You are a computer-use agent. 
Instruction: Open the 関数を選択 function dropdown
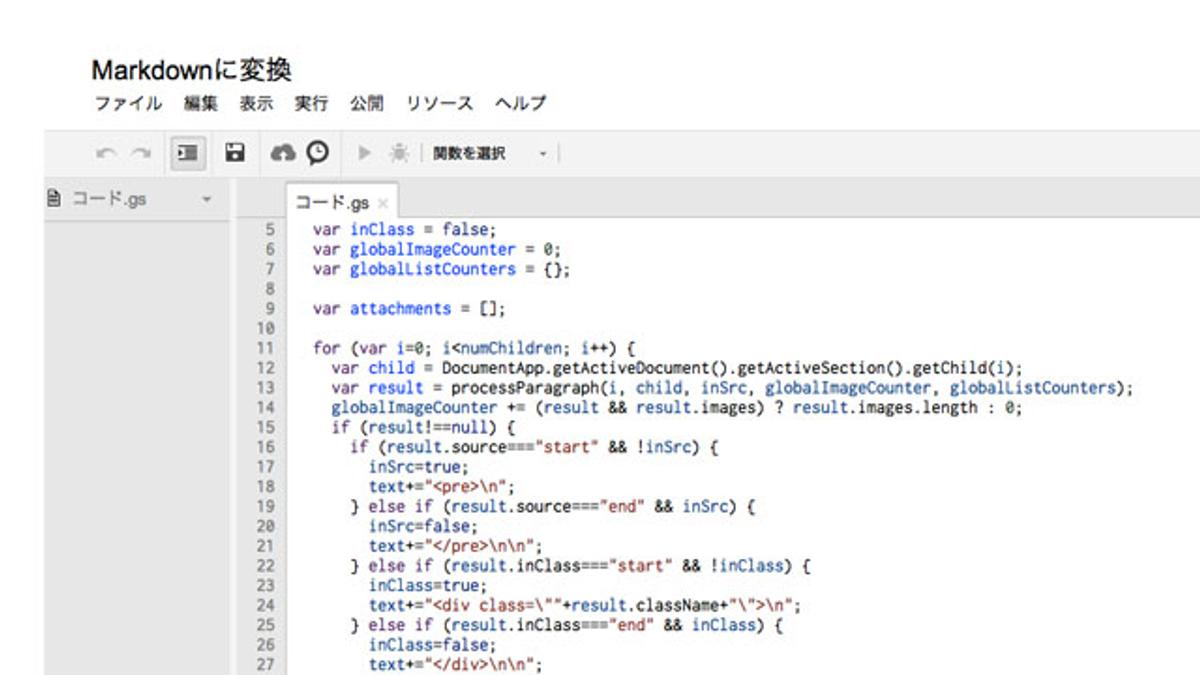[489, 153]
